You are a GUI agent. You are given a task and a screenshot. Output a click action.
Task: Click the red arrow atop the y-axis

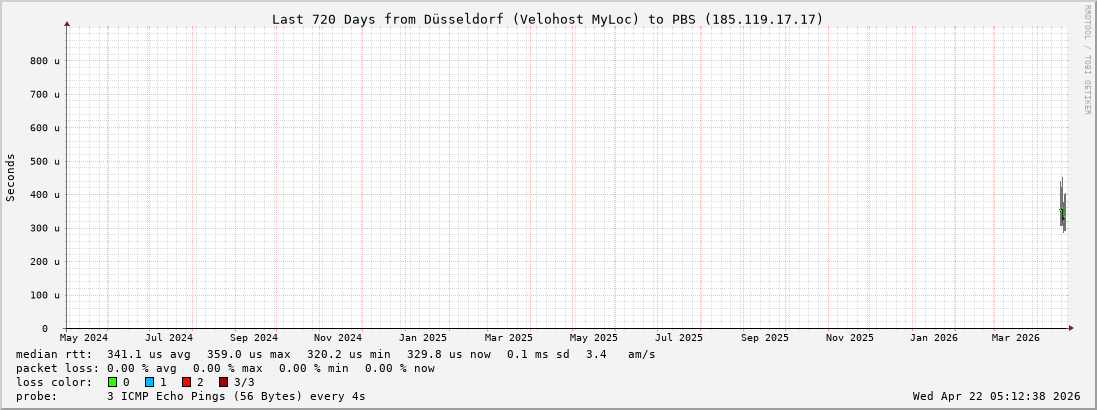pos(67,22)
